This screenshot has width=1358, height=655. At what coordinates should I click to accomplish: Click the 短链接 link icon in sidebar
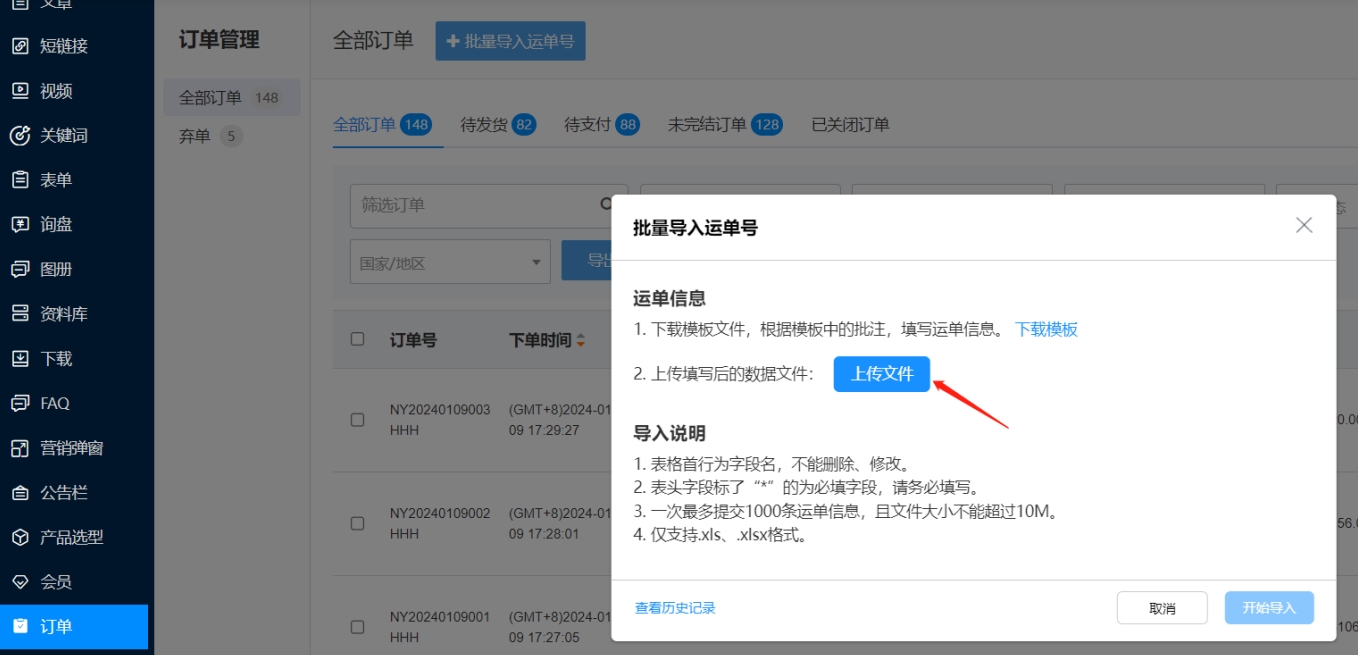point(20,46)
